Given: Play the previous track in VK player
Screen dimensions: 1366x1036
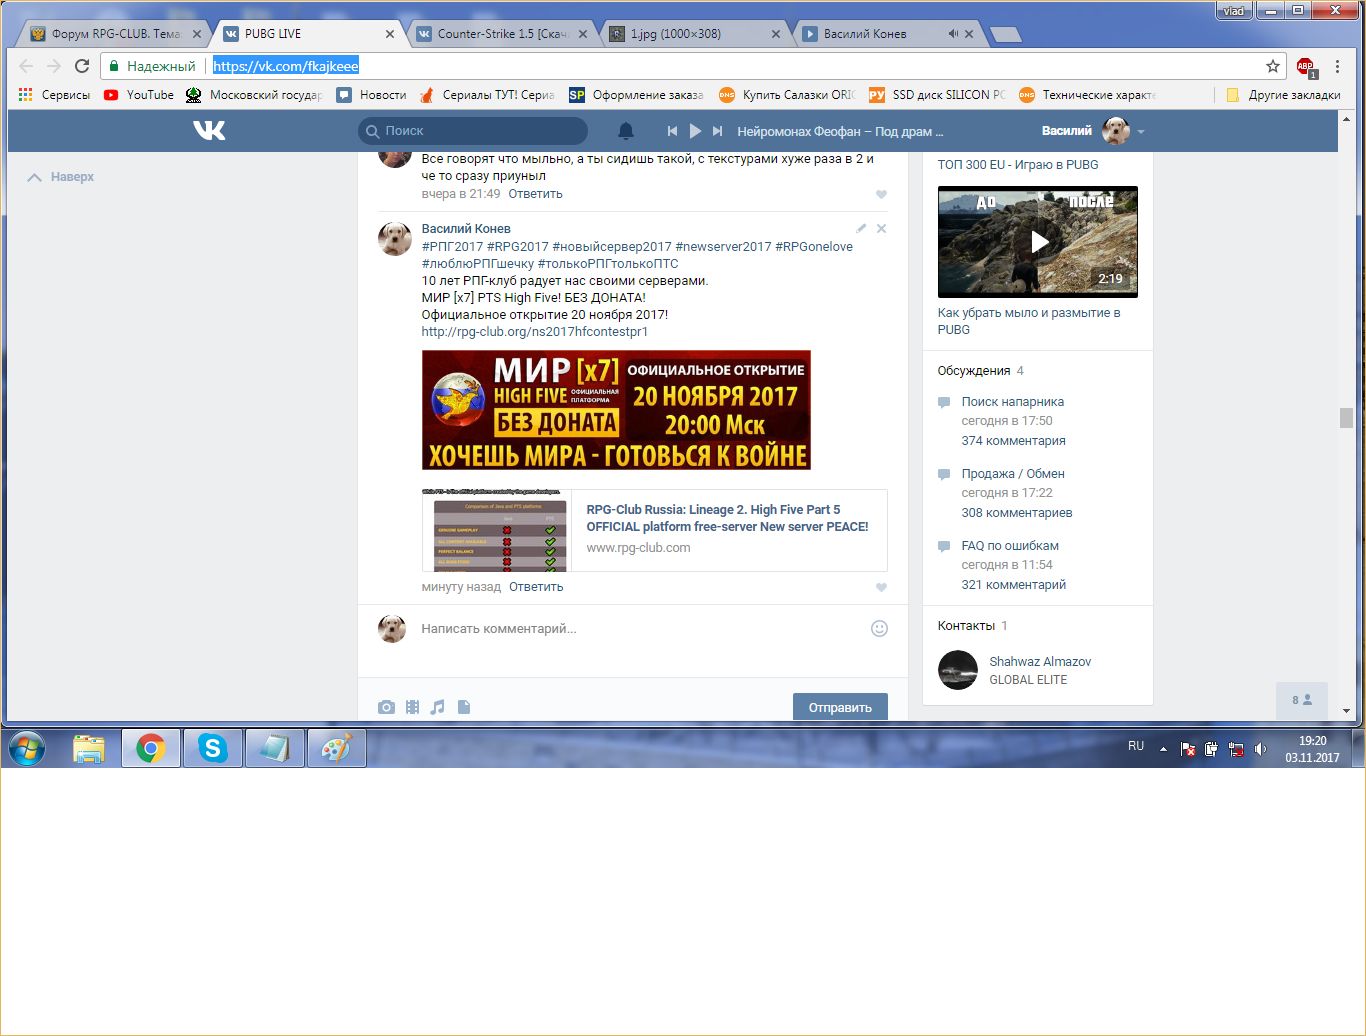Looking at the screenshot, I should tap(672, 131).
